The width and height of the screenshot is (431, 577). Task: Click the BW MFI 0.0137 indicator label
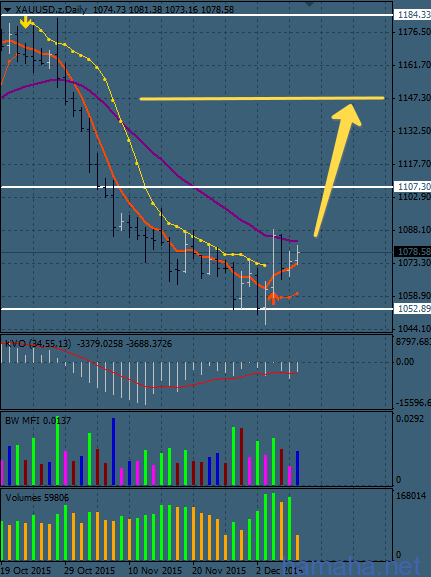(38, 421)
